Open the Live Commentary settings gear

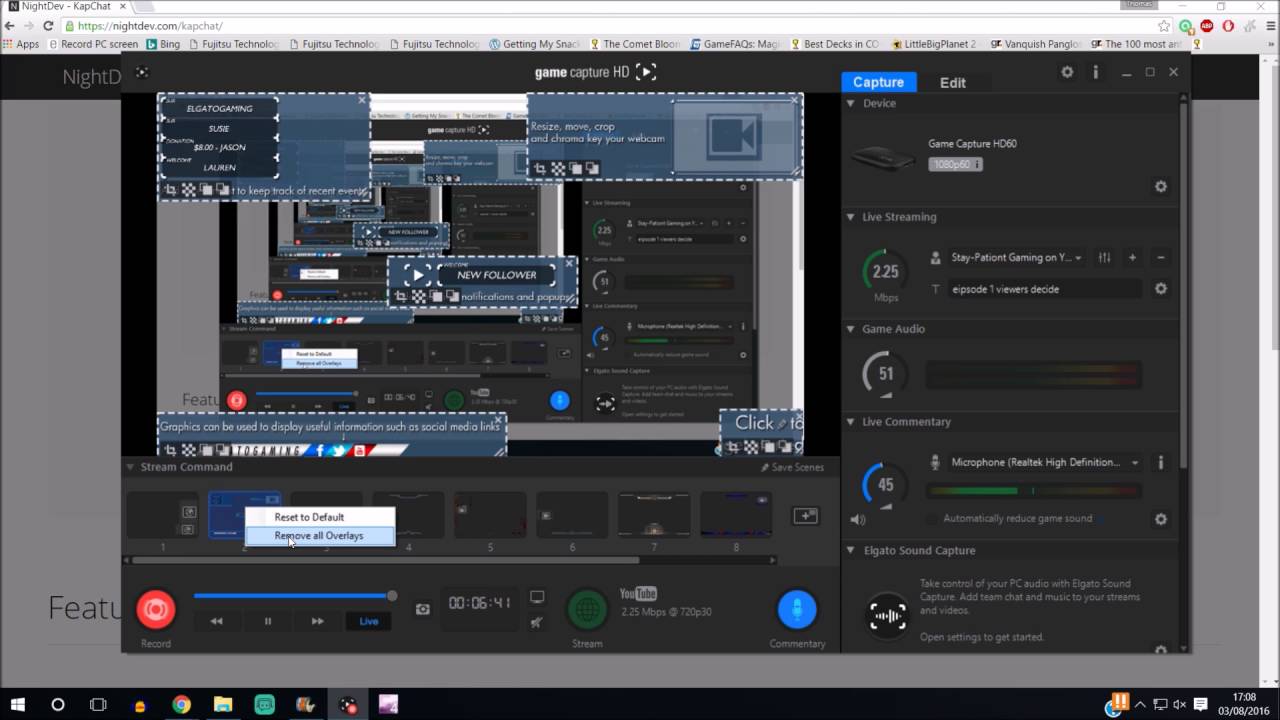[1161, 519]
